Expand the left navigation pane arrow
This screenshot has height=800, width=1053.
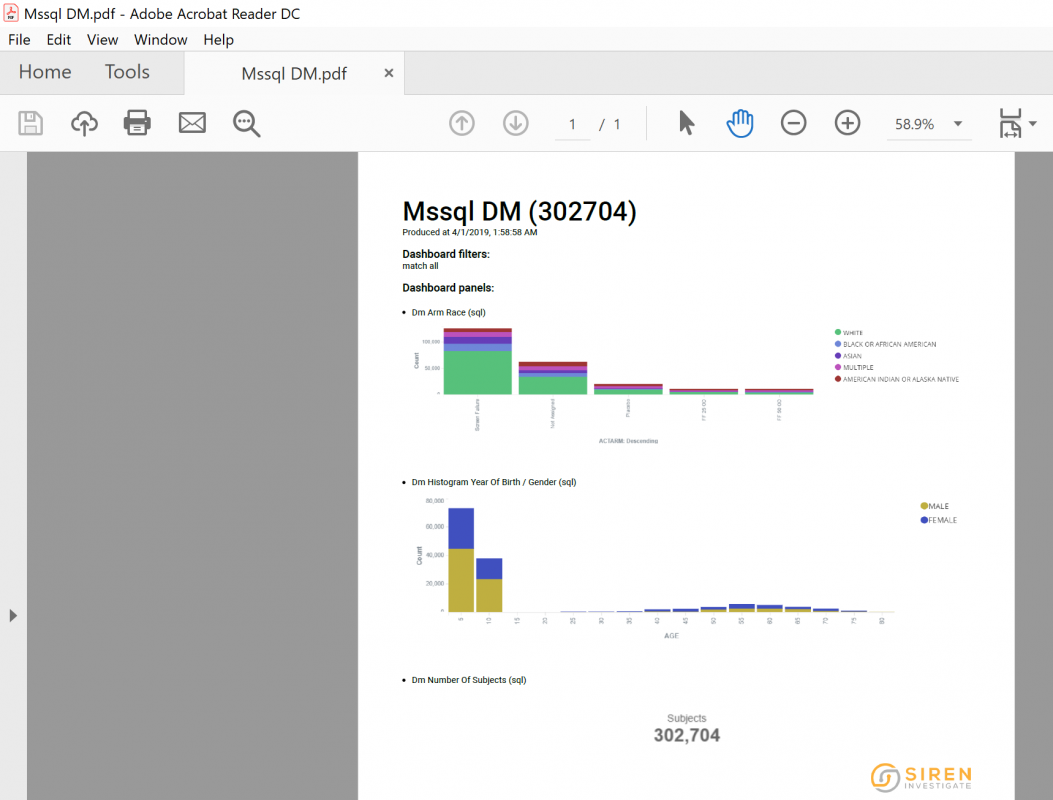pos(13,615)
